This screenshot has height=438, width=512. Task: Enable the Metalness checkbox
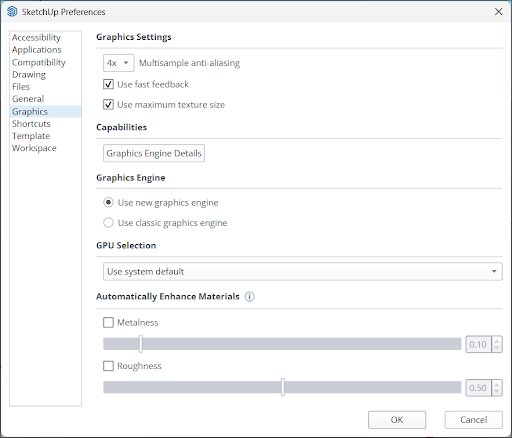click(x=108, y=322)
